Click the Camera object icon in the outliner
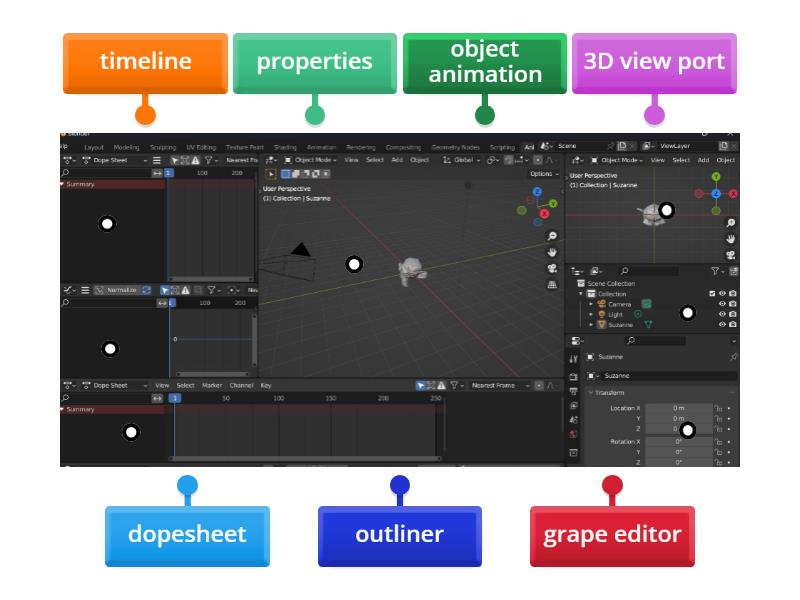 pos(600,304)
